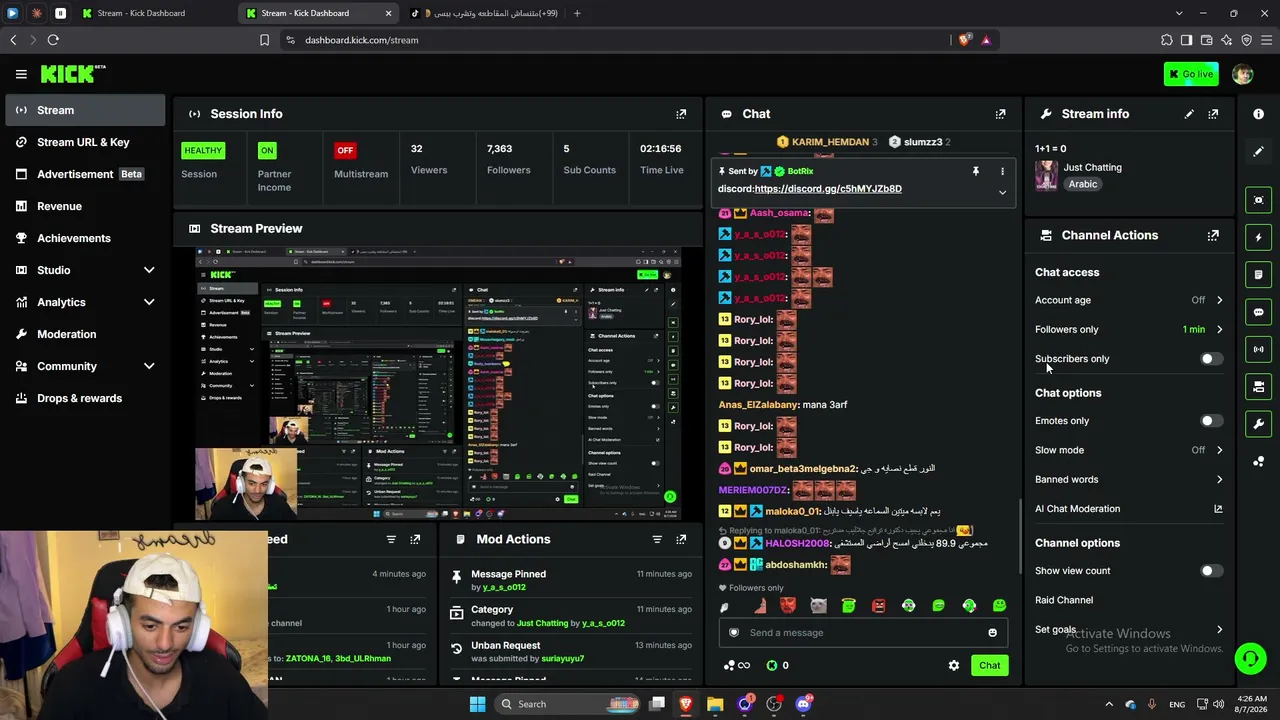This screenshot has height=720, width=1280.
Task: Go to Revenue in sidebar
Action: click(85, 206)
